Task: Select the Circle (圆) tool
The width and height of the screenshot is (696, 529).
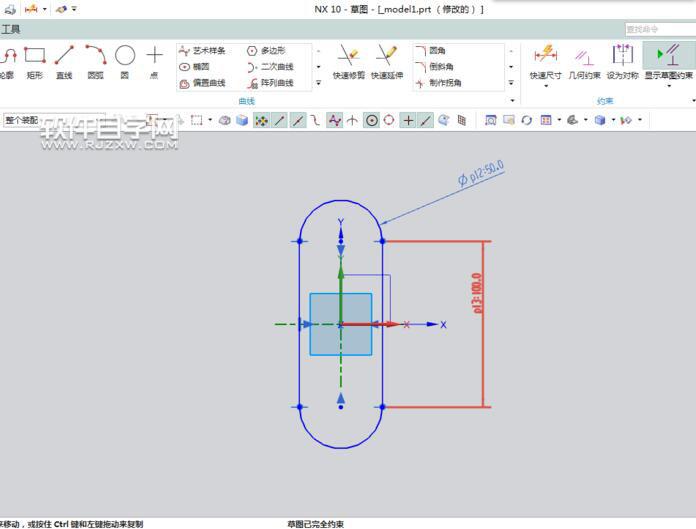Action: pos(125,62)
